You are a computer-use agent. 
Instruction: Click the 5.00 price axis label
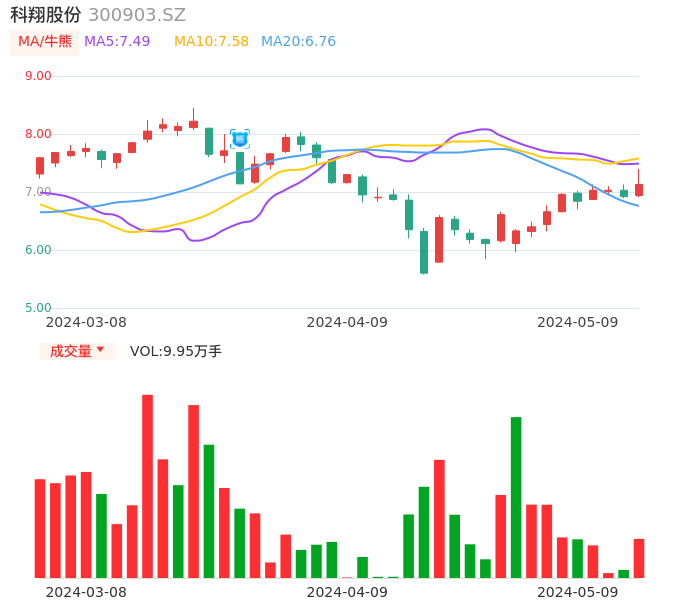click(x=38, y=308)
